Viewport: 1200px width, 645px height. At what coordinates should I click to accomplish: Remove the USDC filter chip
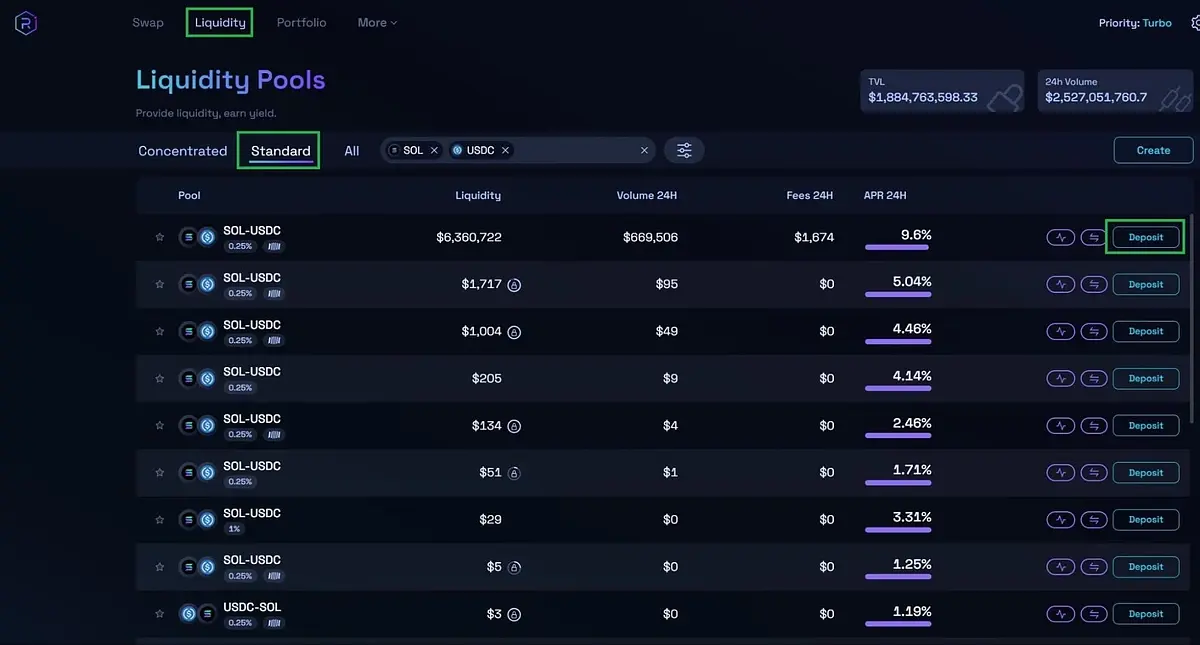505,150
